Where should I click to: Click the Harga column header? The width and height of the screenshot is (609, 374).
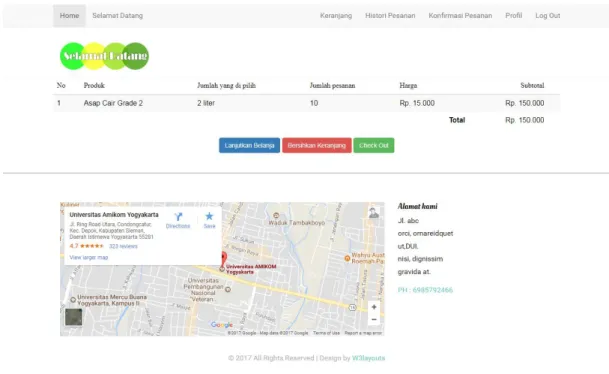[x=408, y=85]
